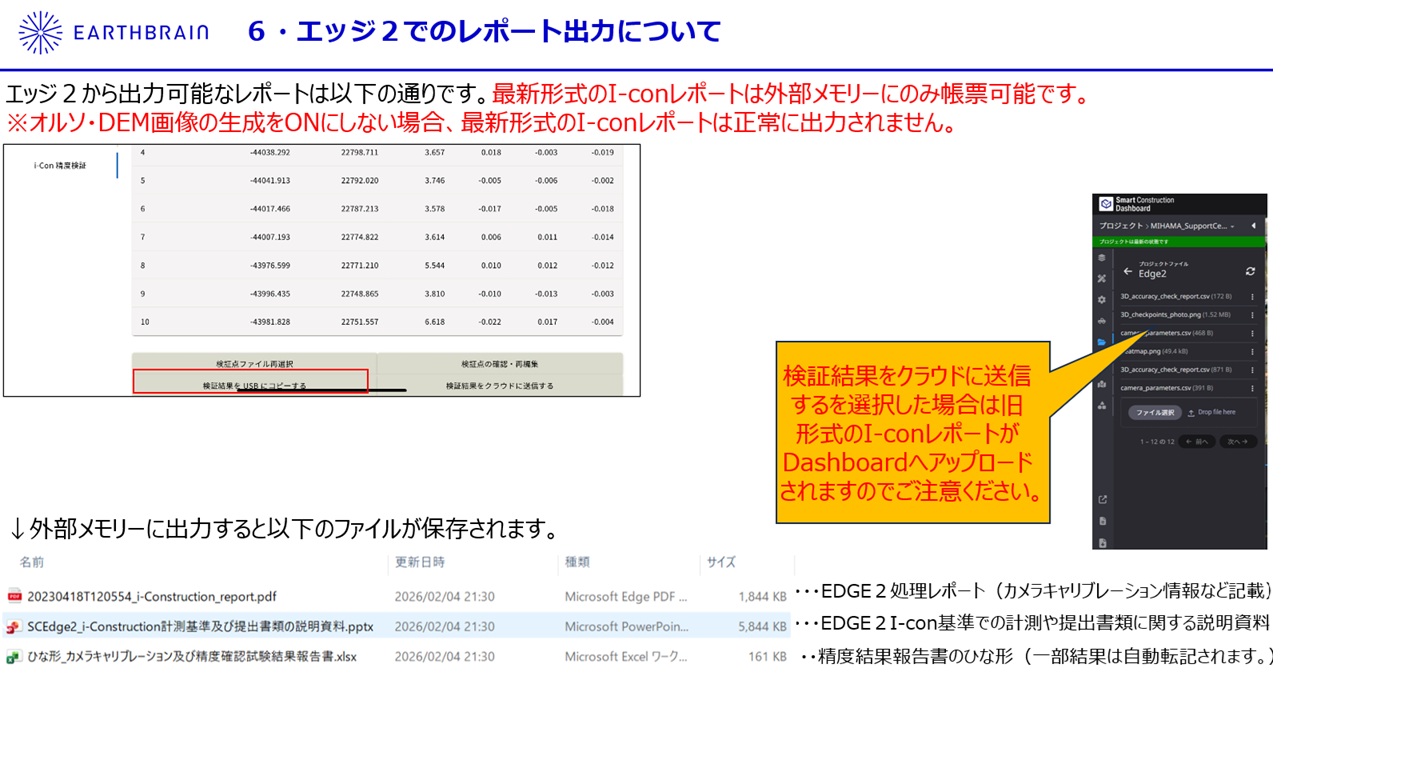This screenshot has height=769, width=1412.
Task: Select the blue folder icon in Dashboard sidebar
Action: [x=1102, y=342]
